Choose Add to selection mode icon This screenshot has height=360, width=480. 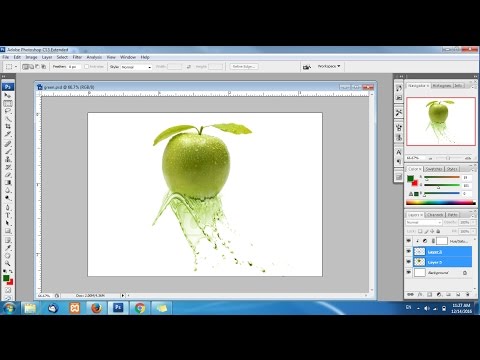click(31, 67)
